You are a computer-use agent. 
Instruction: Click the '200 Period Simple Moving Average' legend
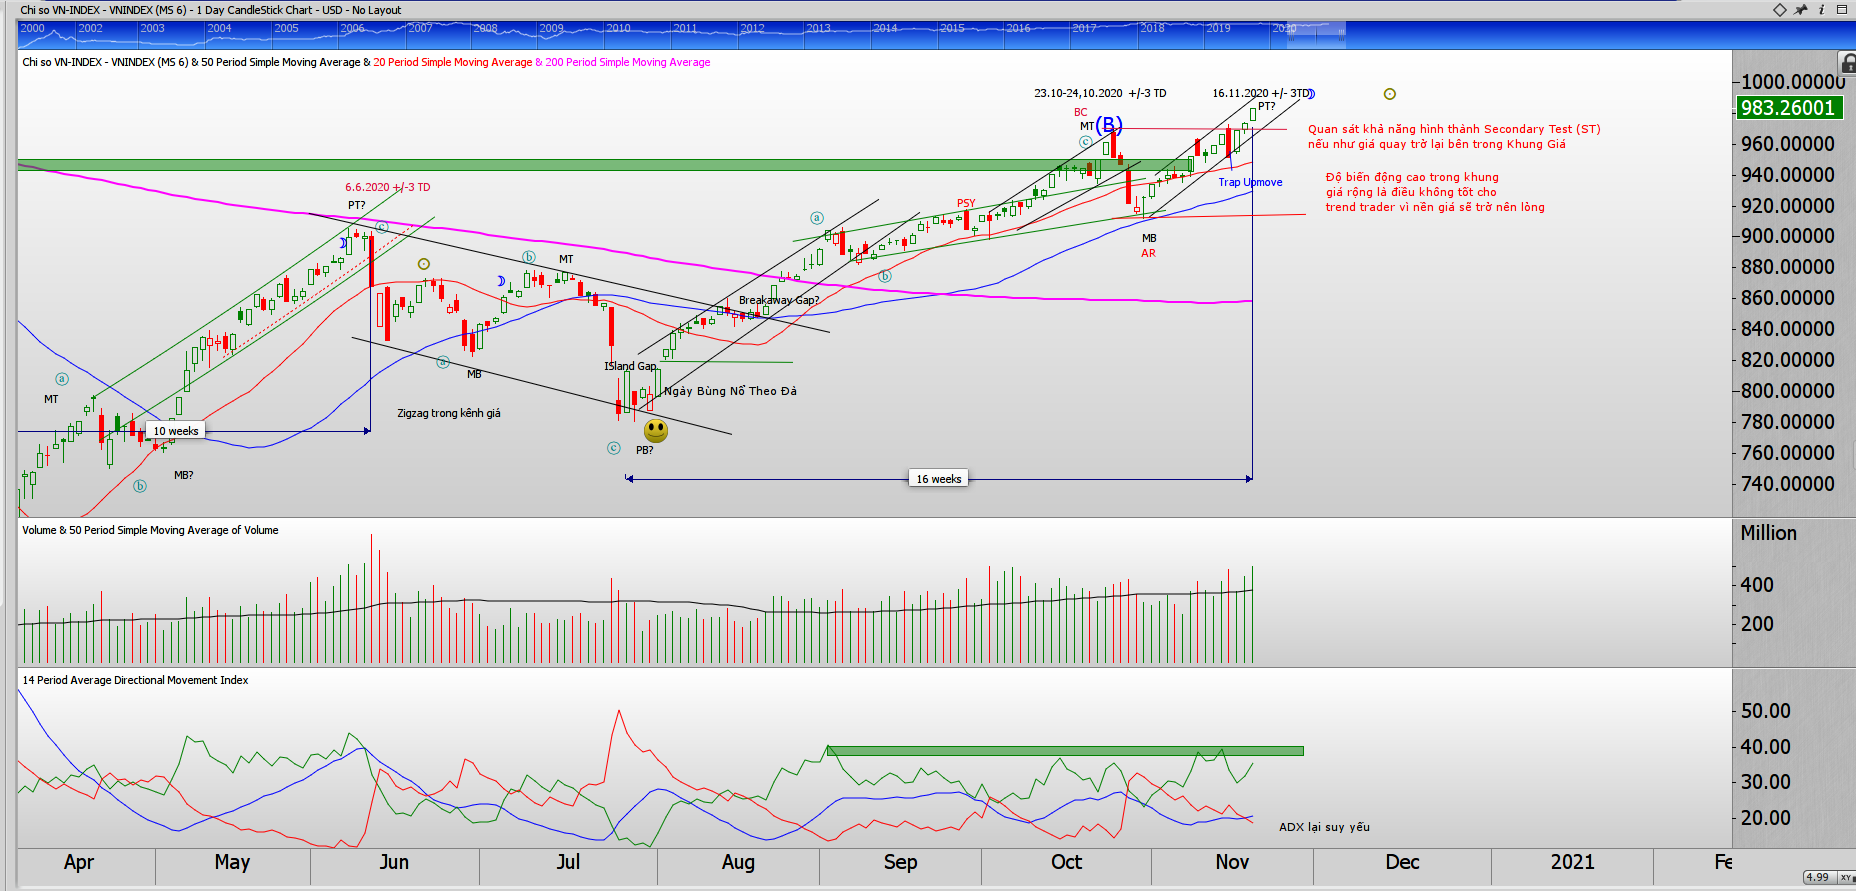628,62
